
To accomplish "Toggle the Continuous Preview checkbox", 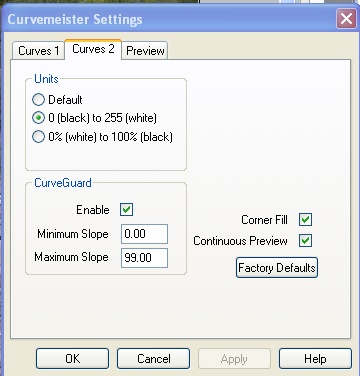I will 305,241.
